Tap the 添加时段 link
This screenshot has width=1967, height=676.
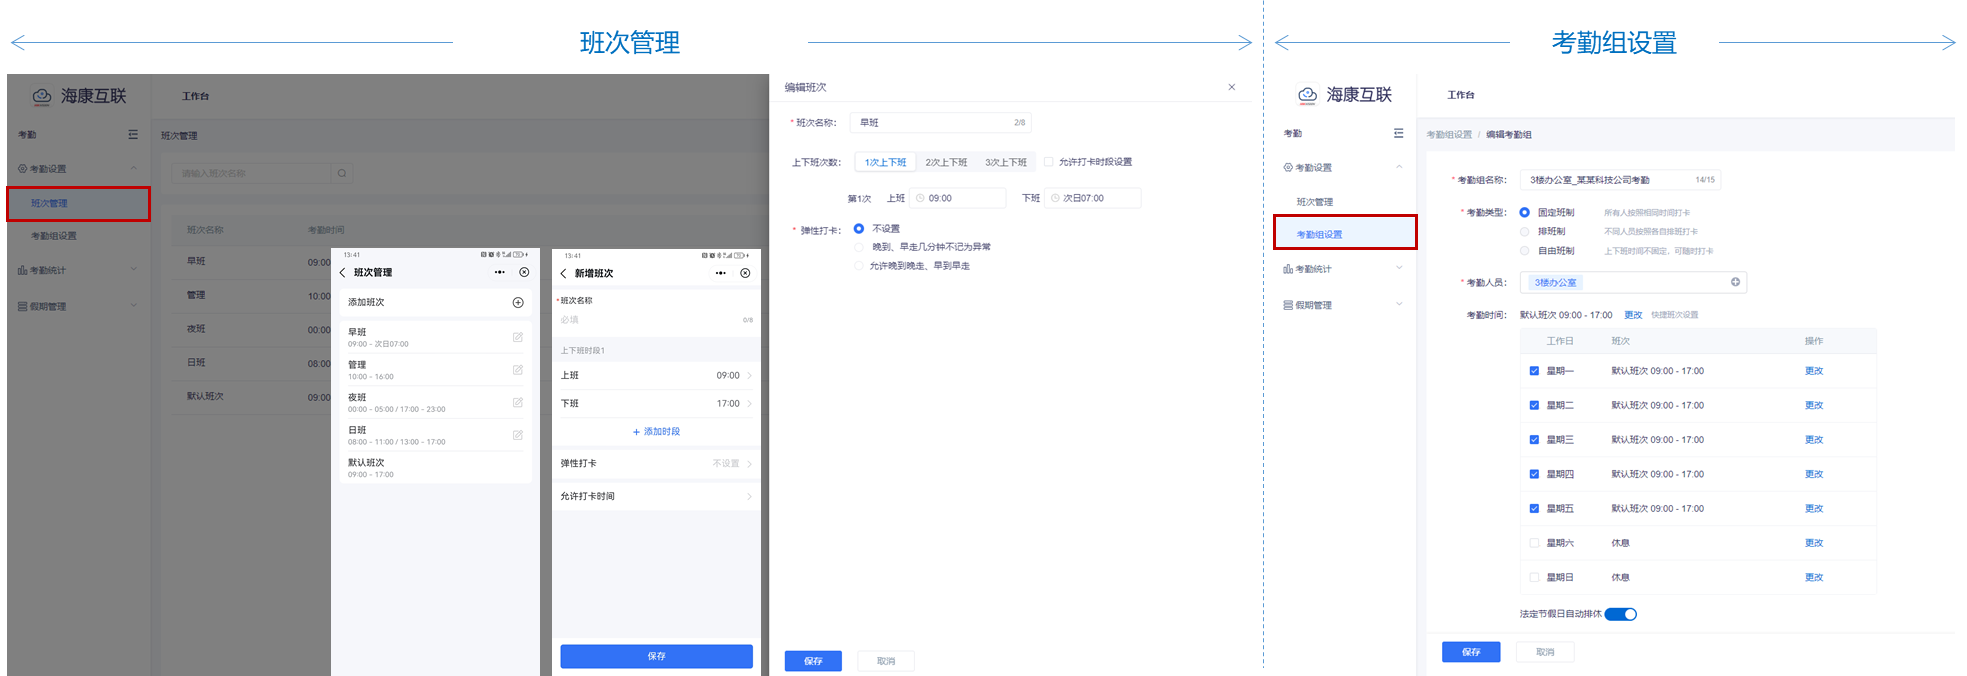[656, 432]
